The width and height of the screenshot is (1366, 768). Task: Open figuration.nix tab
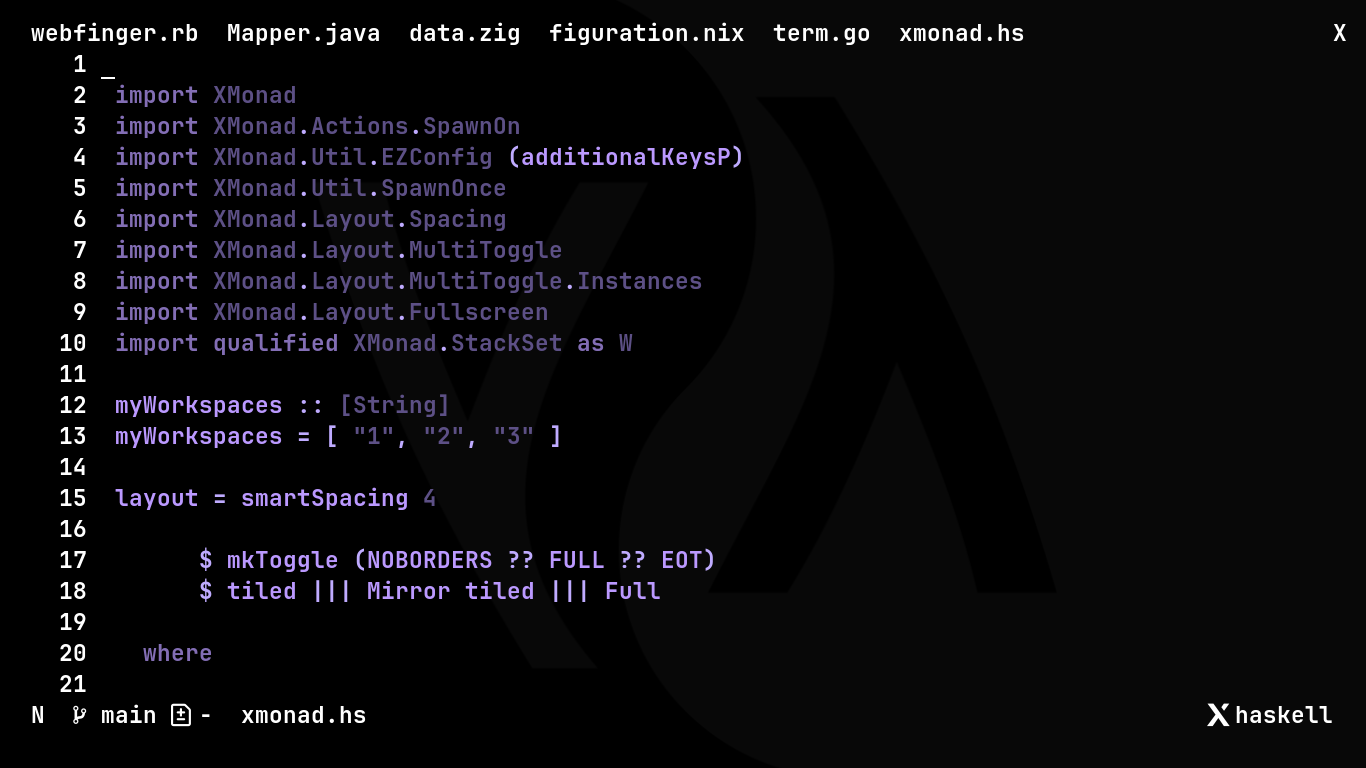pos(647,33)
